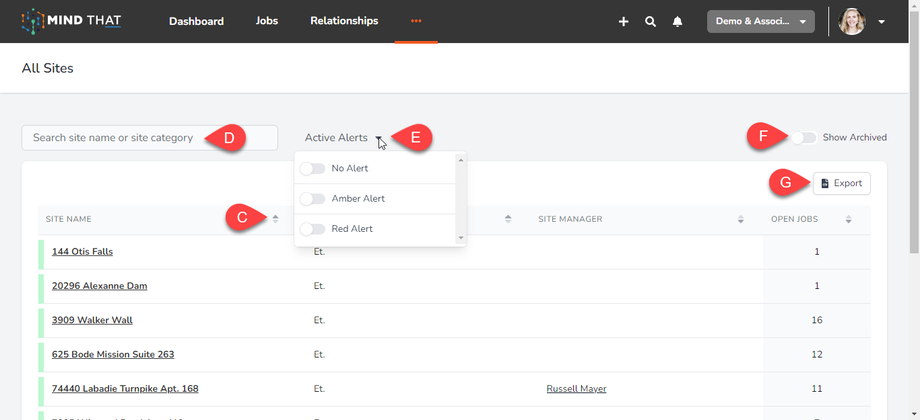This screenshot has height=420, width=920.
Task: Sort by Open Jobs column arrows
Action: [x=848, y=219]
